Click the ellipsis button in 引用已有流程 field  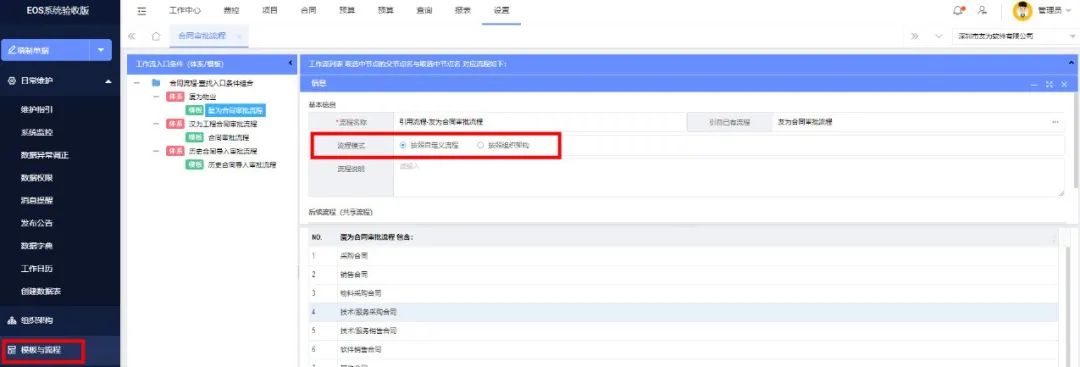pyautogui.click(x=1055, y=122)
